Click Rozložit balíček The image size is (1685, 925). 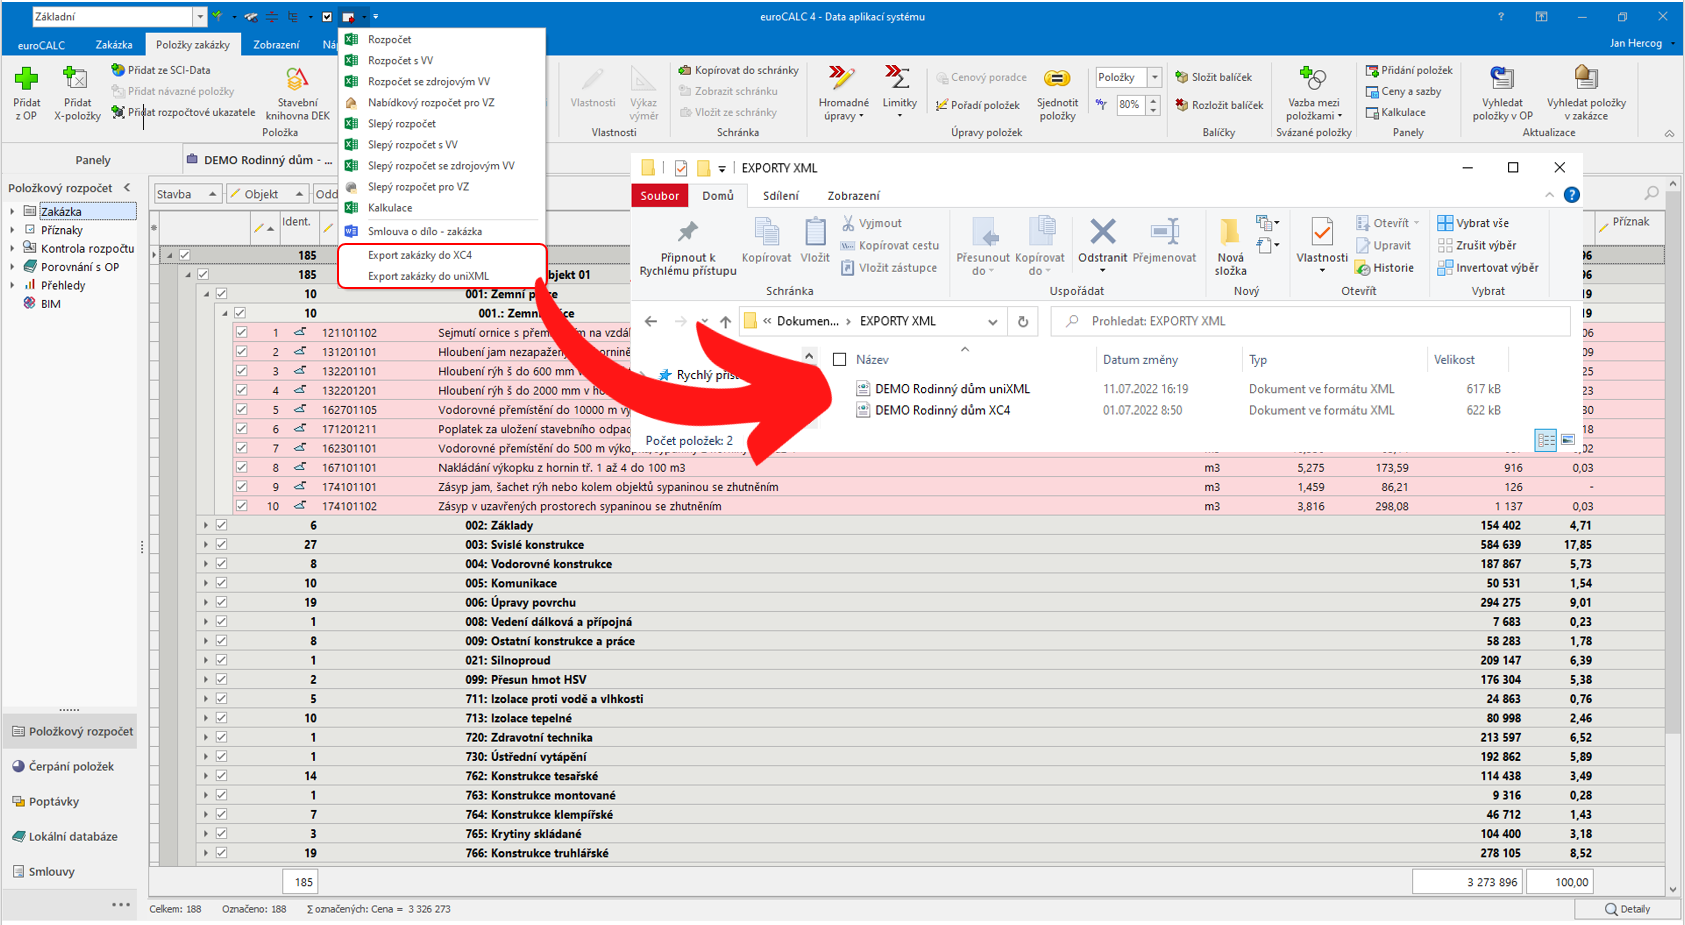point(1219,105)
